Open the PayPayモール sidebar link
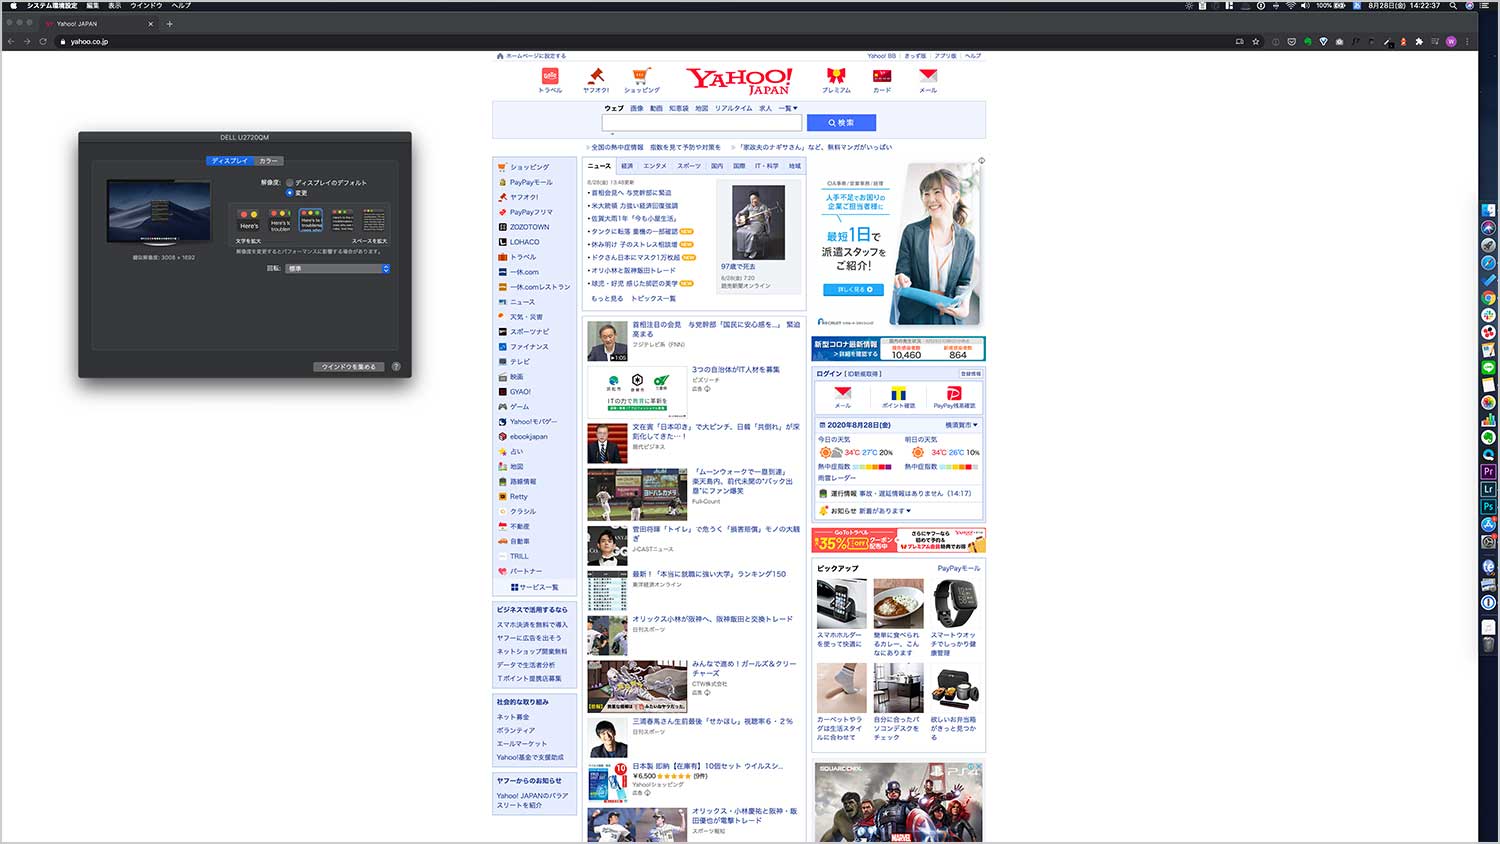 pyautogui.click(x=531, y=182)
